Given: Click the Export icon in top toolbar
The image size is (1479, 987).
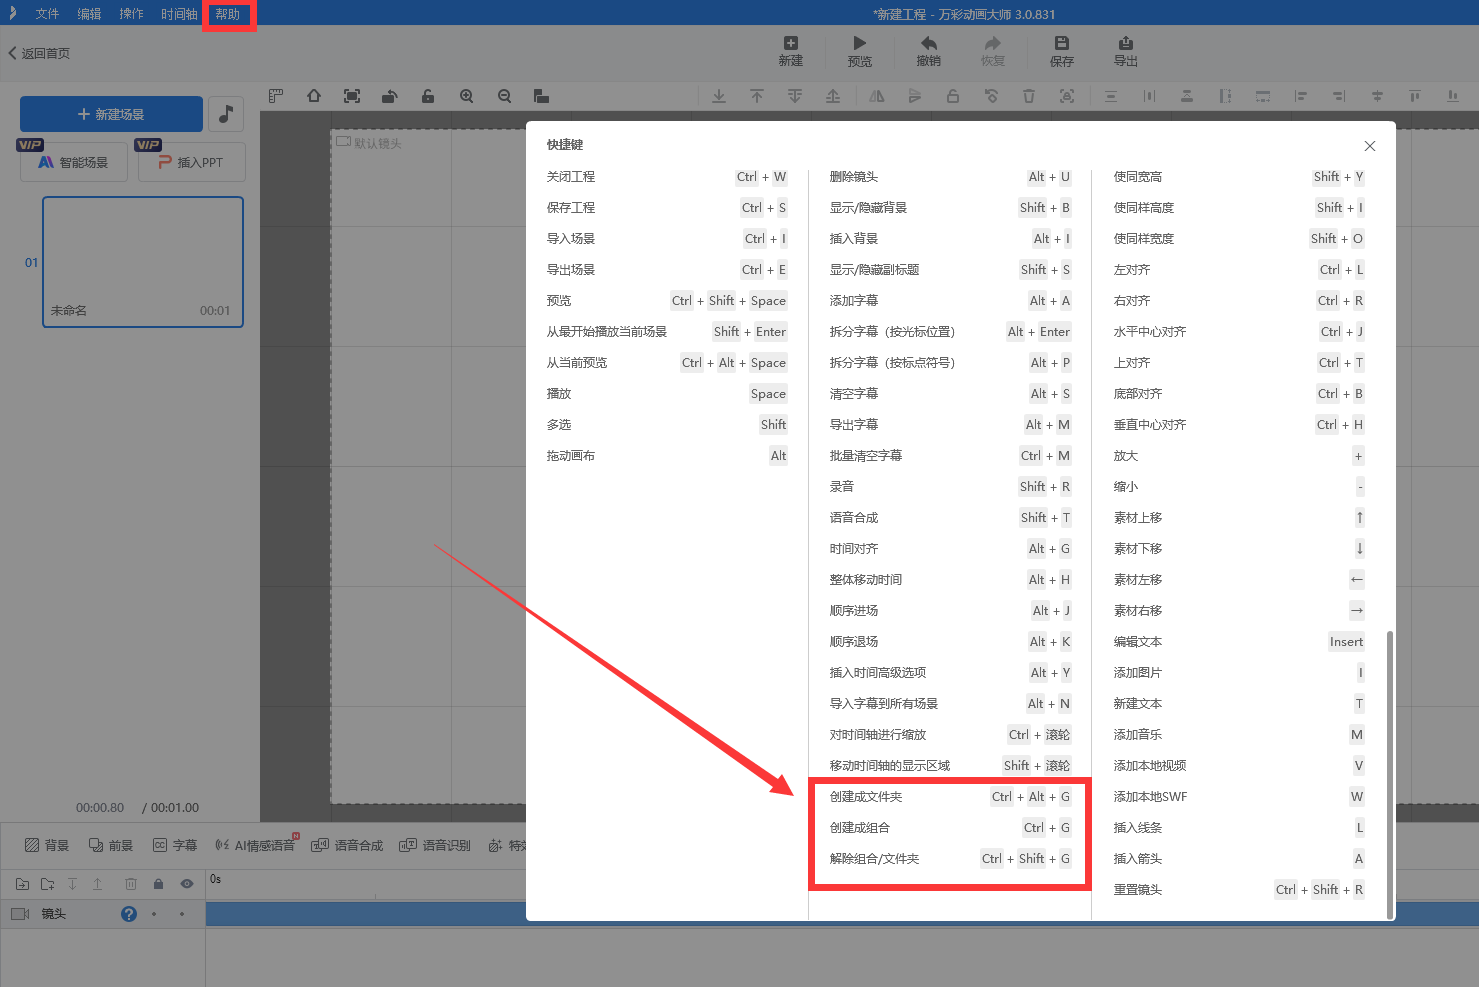Looking at the screenshot, I should 1125,44.
